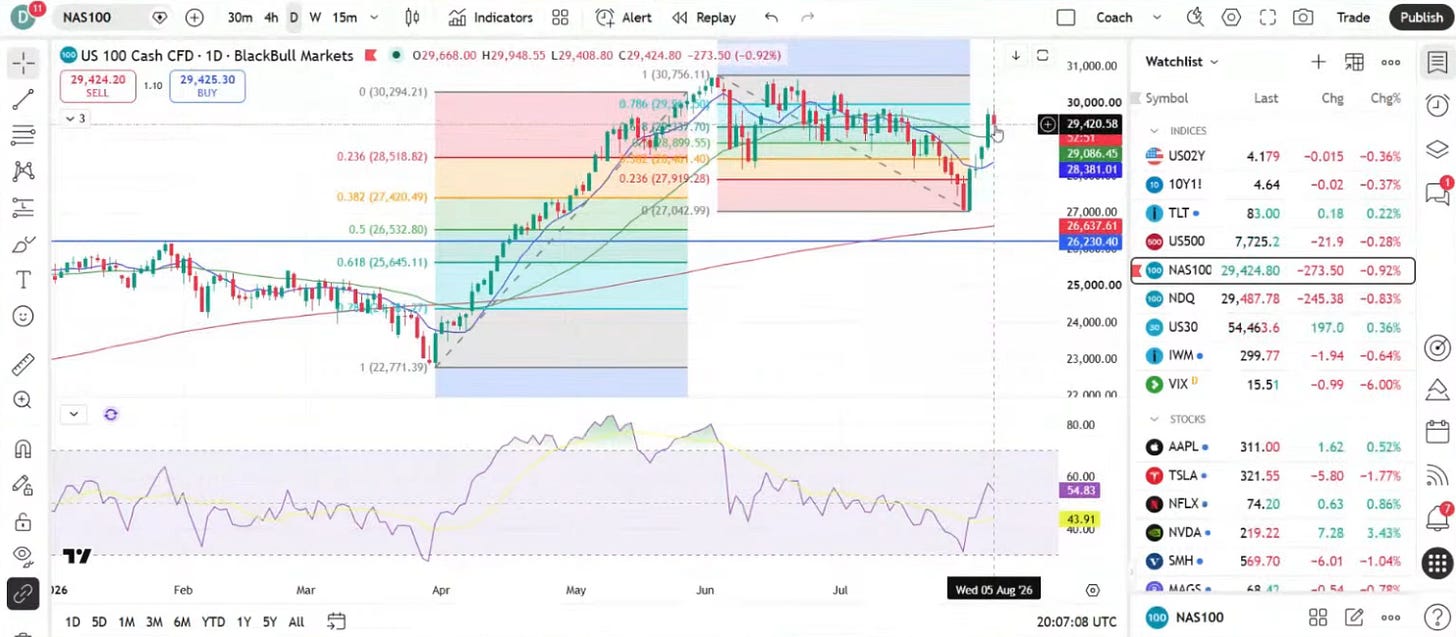This screenshot has width=1456, height=637.
Task: Open the watchlist advanced view table icon
Action: click(1354, 62)
